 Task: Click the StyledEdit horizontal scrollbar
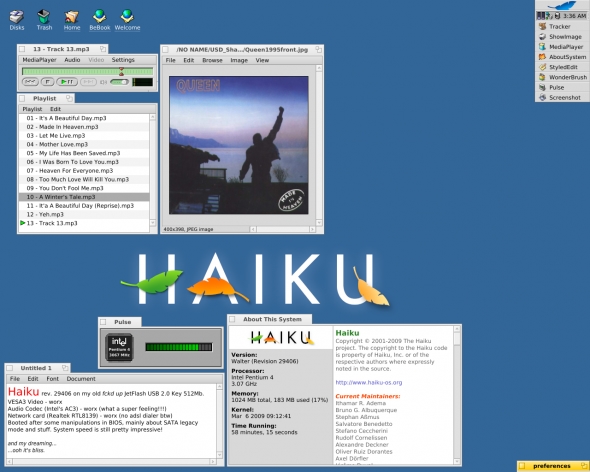point(111,461)
